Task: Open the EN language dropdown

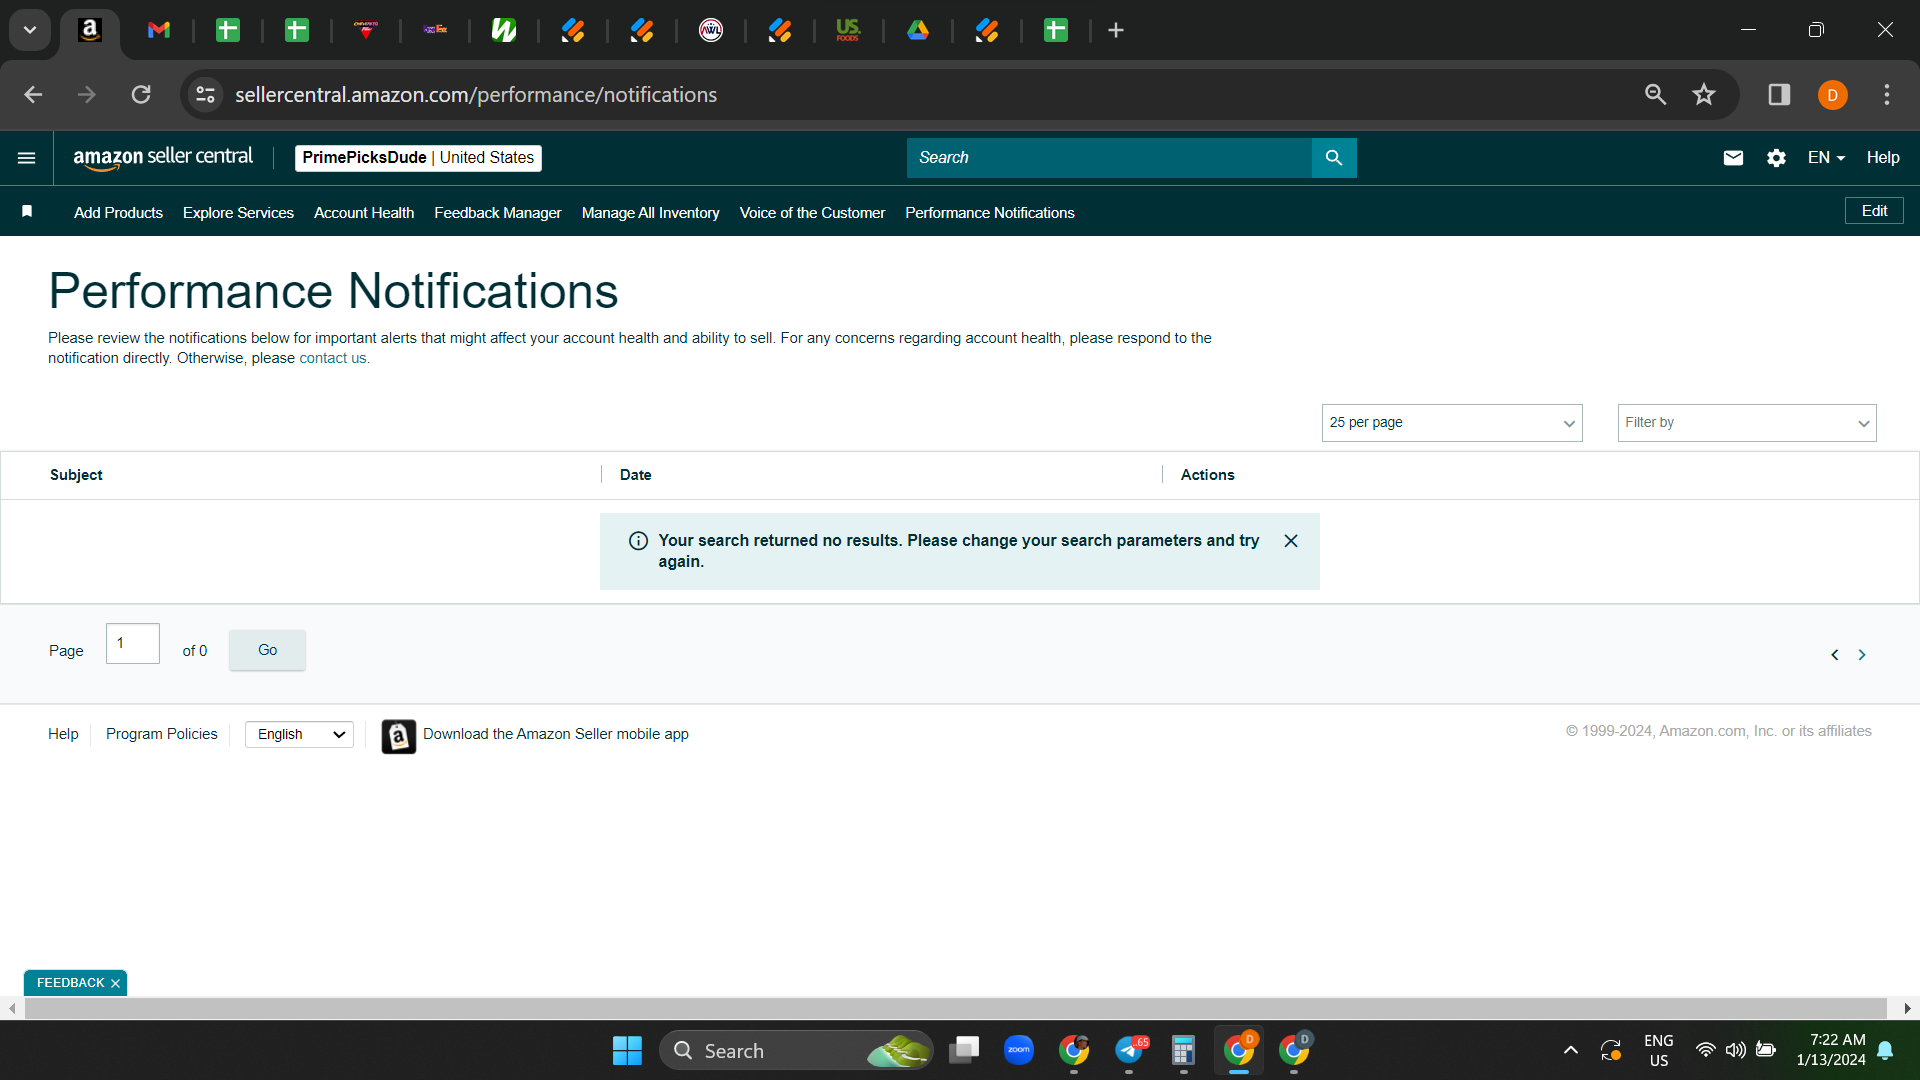Action: 1826,158
